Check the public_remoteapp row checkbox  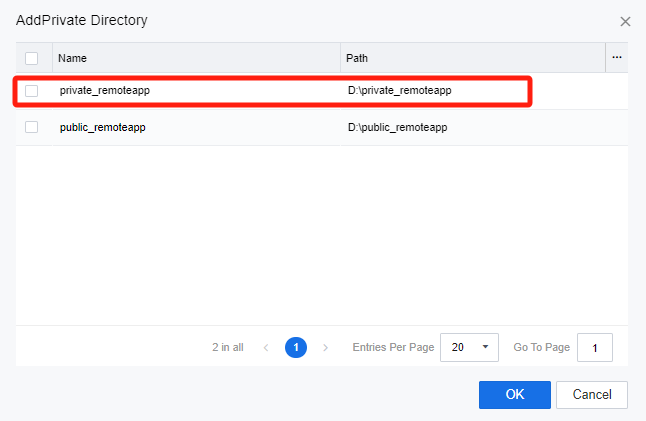coord(32,127)
